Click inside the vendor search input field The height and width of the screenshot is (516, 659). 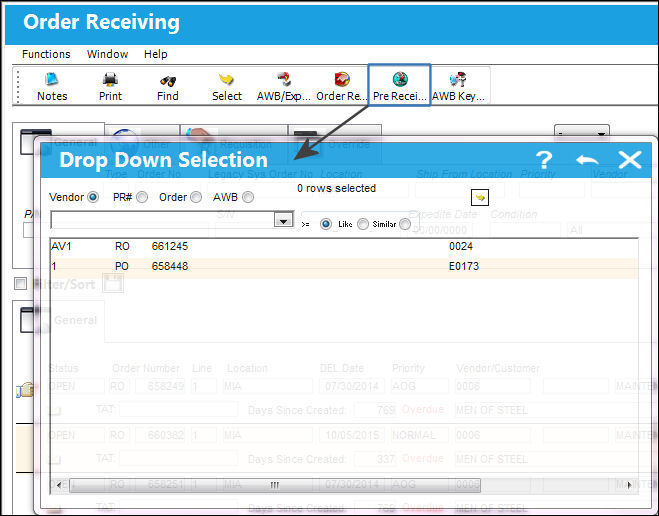(x=162, y=220)
